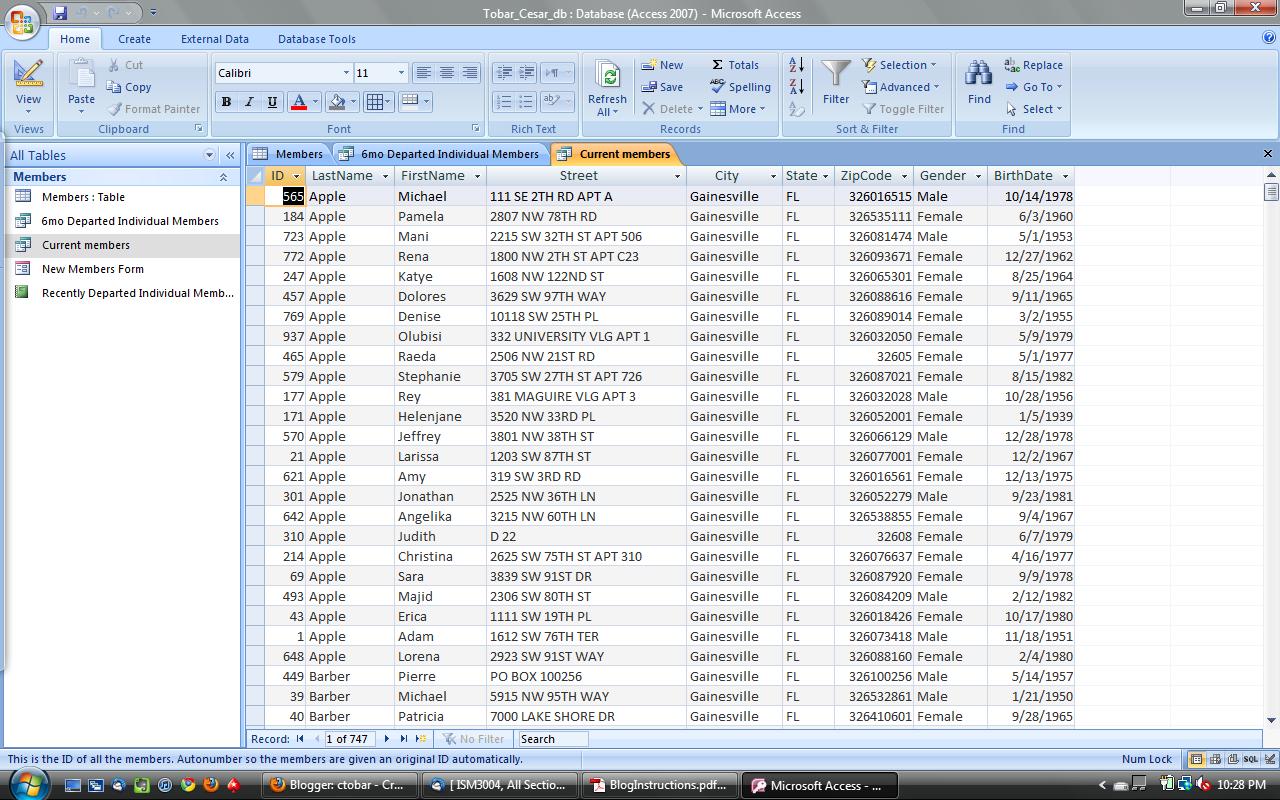Open the Selection filter dropdown
Screen dimensions: 1280x800
coord(899,65)
